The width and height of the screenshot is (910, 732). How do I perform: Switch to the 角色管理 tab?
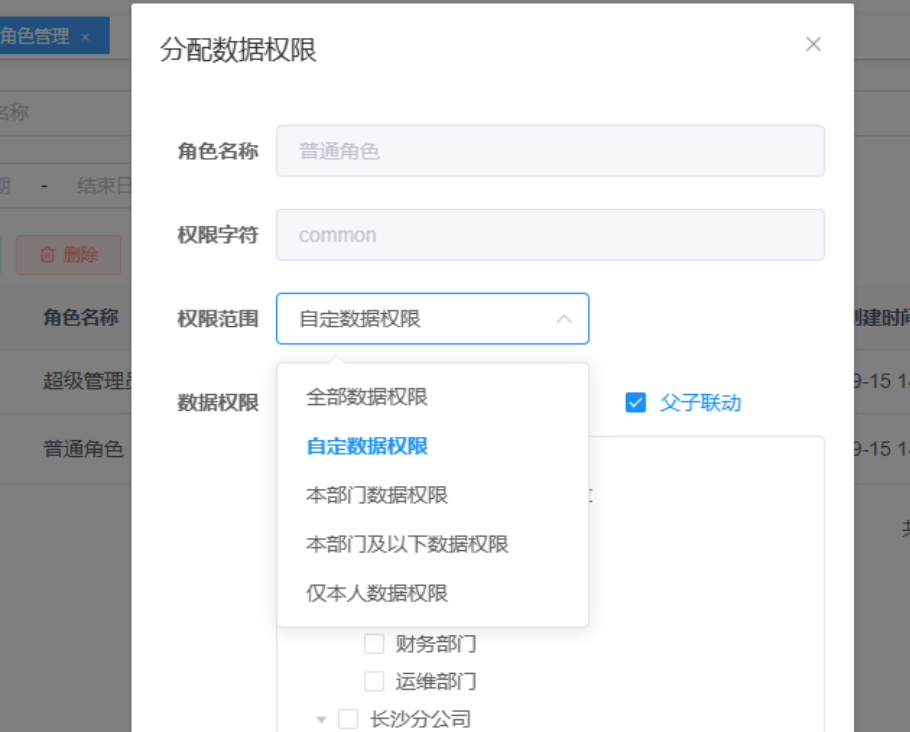point(35,36)
